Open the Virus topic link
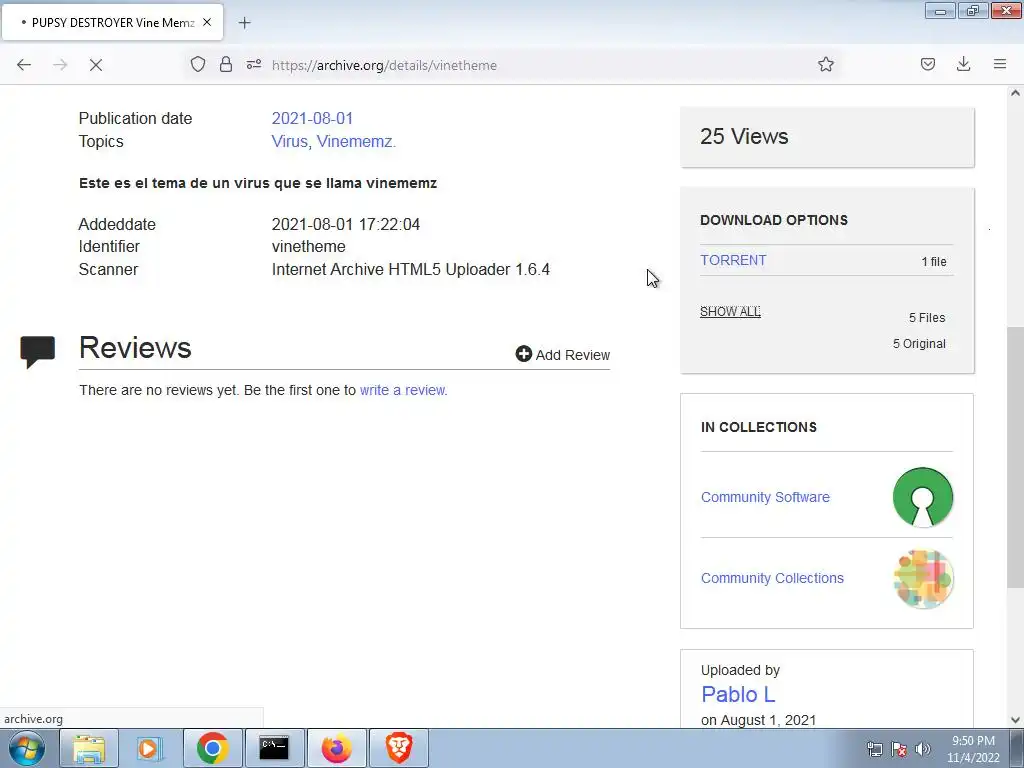 [289, 141]
